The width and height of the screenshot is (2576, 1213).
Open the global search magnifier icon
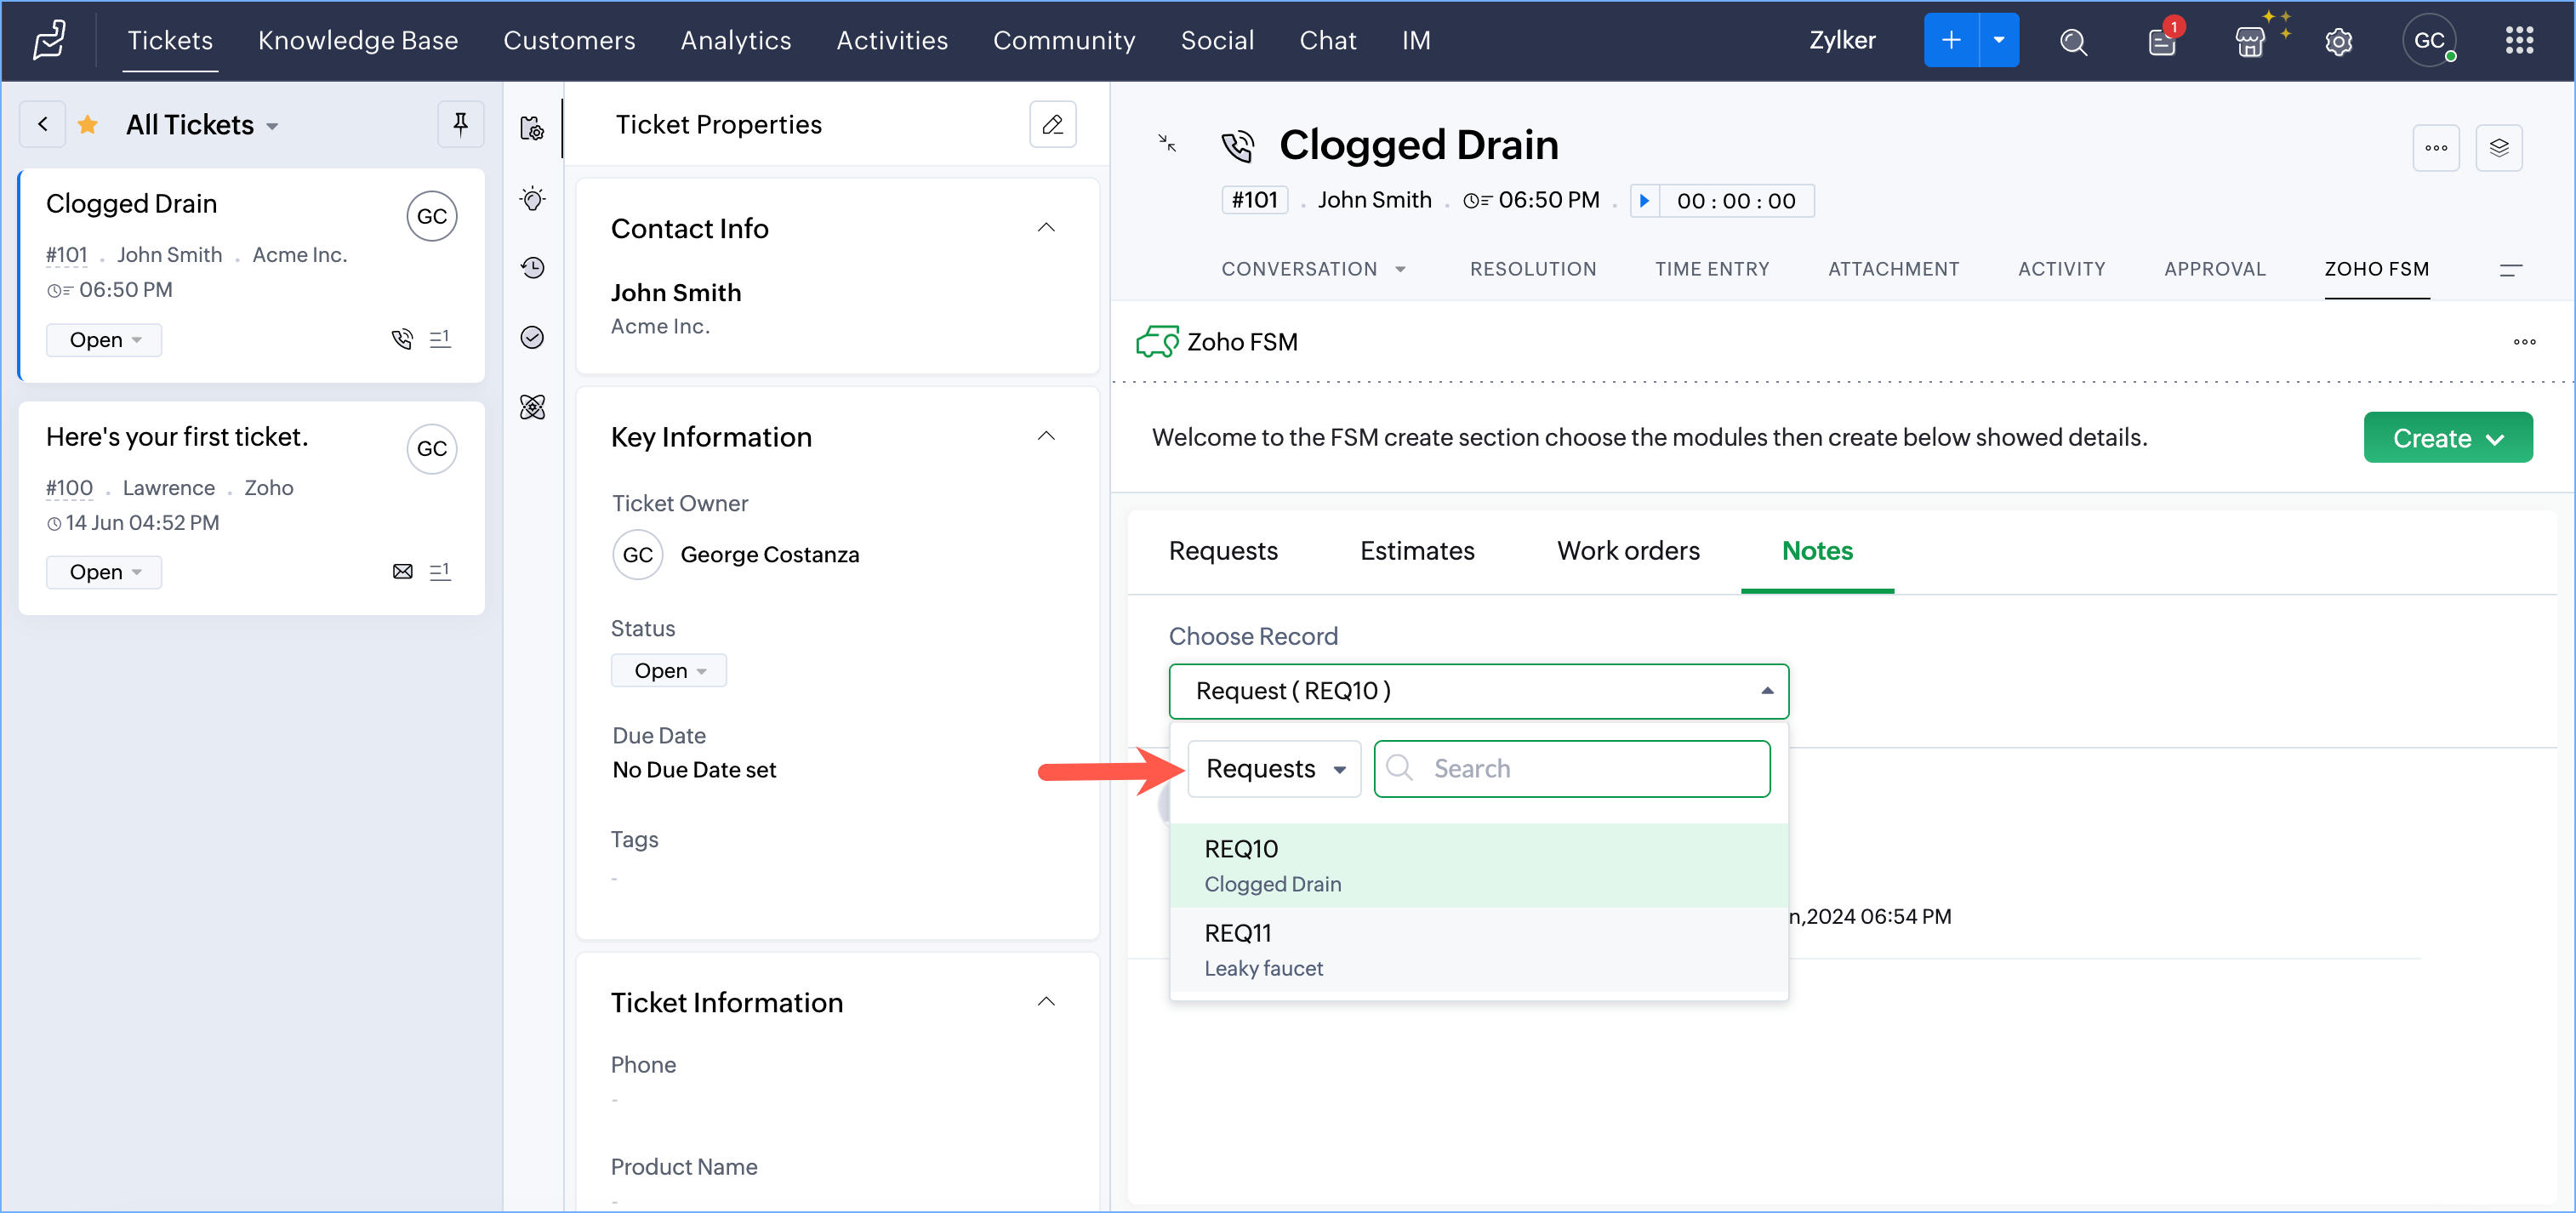[2073, 41]
